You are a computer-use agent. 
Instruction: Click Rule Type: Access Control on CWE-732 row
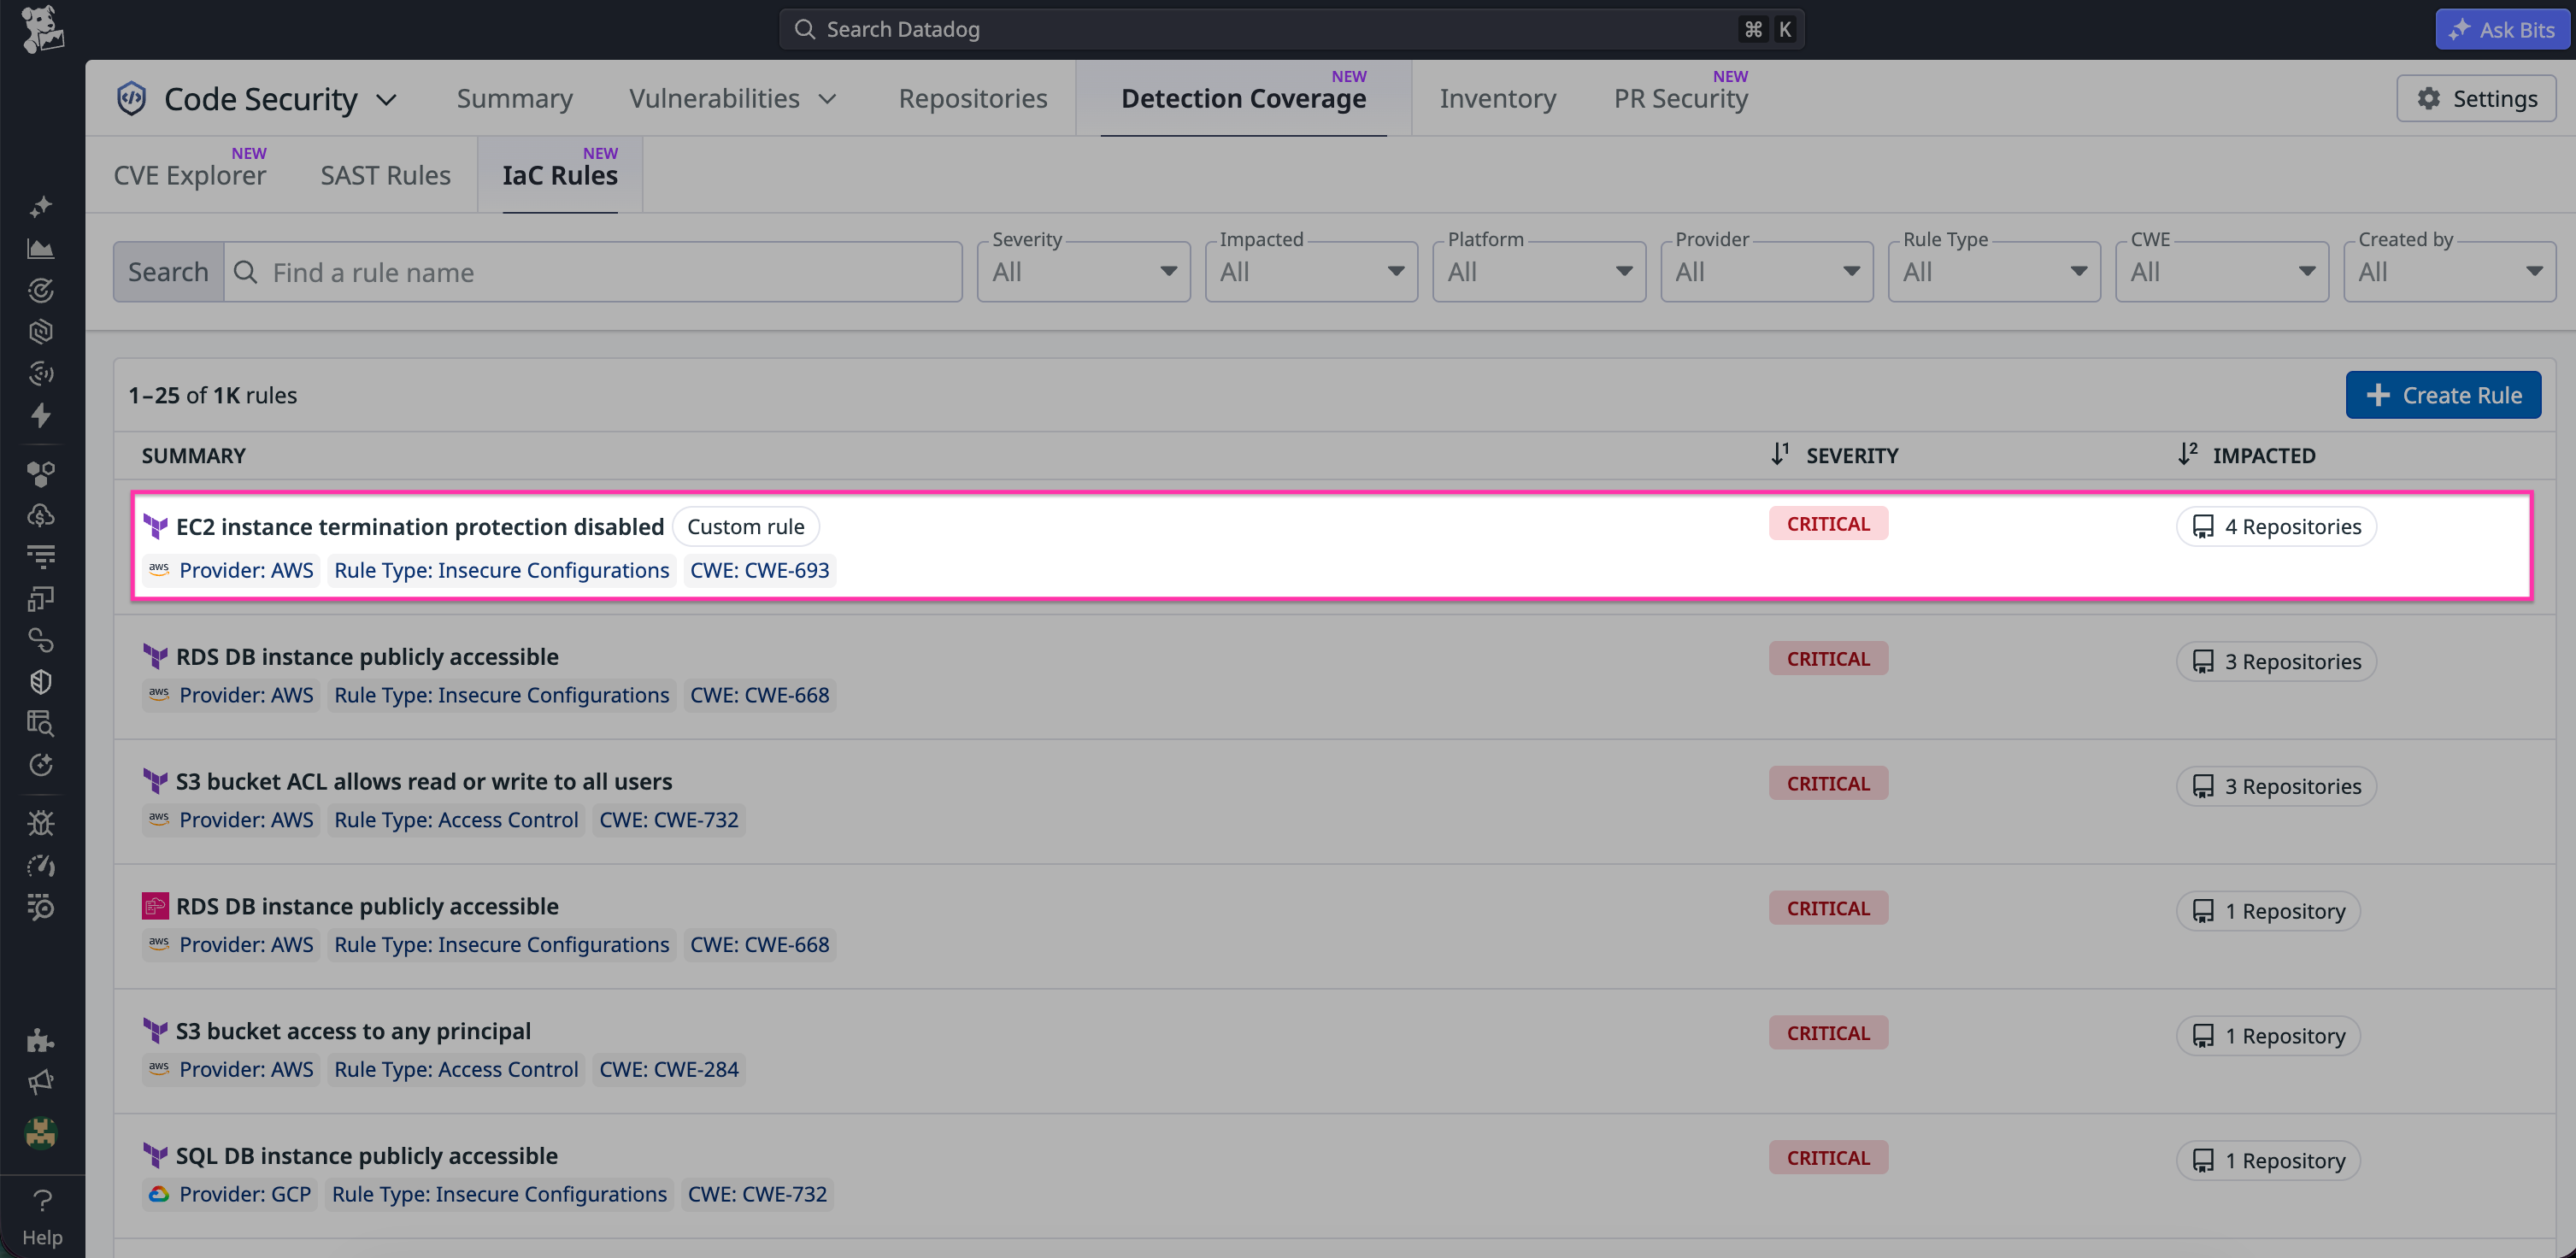456,819
